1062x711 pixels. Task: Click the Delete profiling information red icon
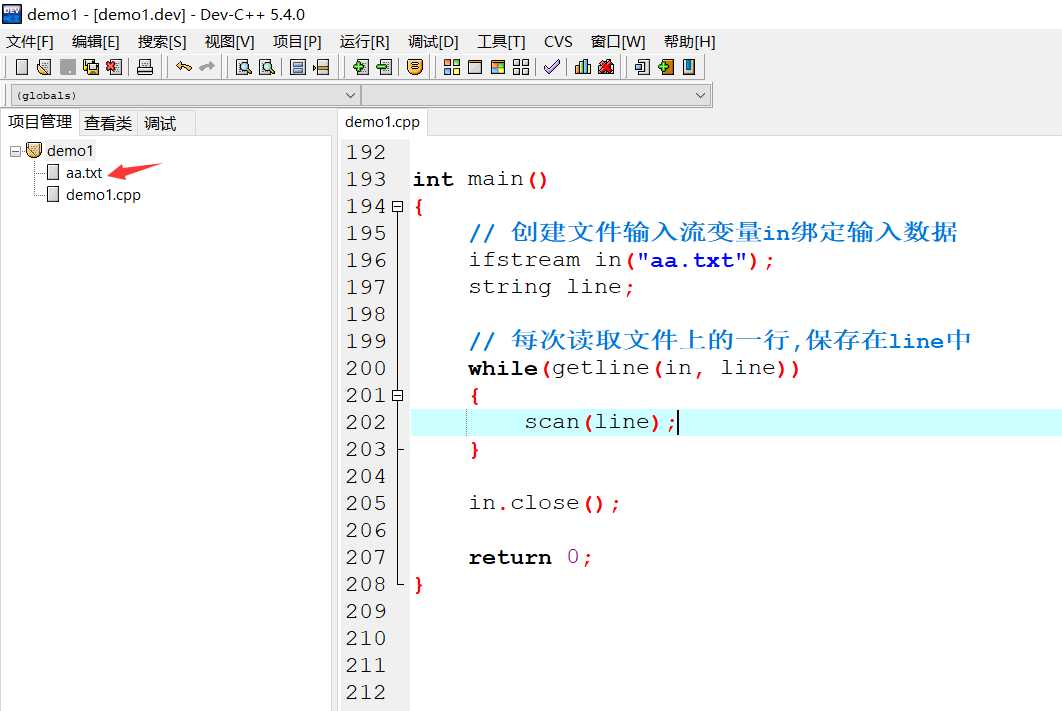point(606,67)
